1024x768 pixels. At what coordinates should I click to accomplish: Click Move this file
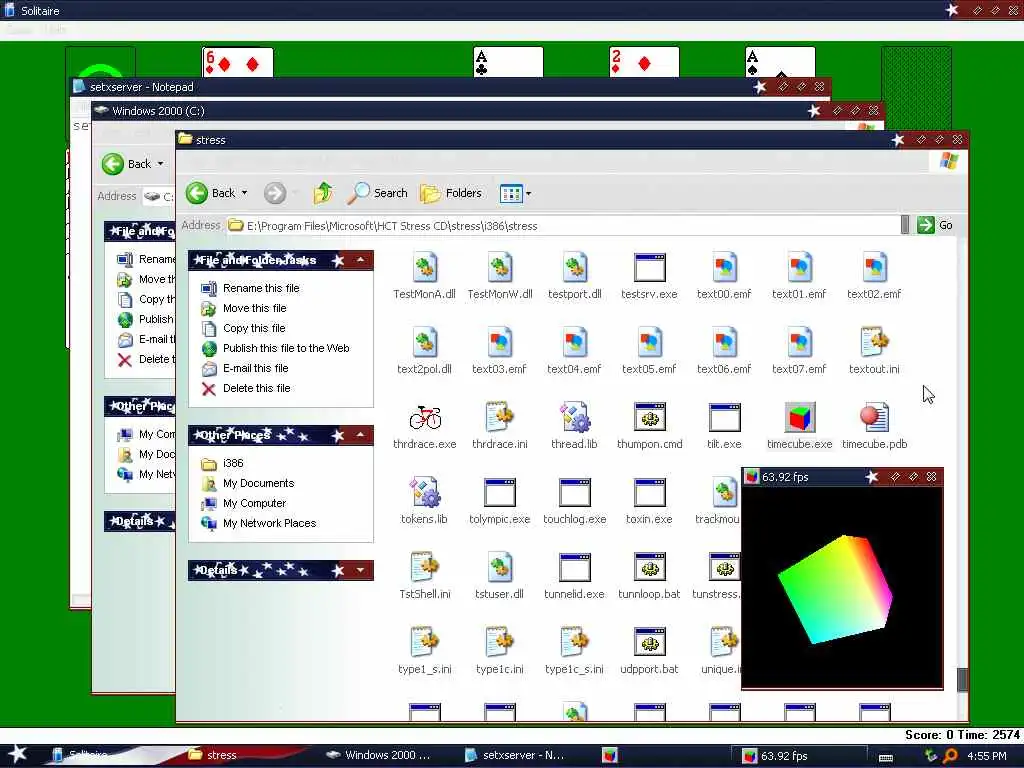(x=255, y=308)
